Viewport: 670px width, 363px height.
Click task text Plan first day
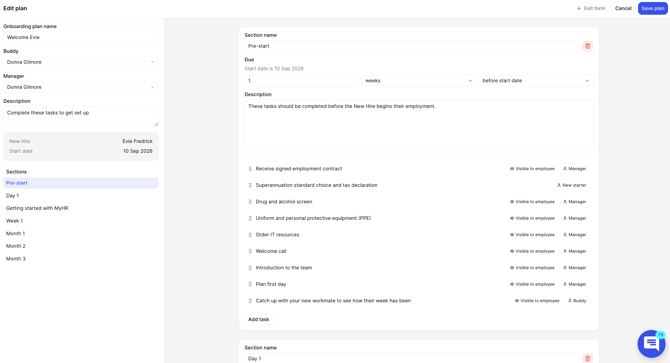click(x=271, y=284)
